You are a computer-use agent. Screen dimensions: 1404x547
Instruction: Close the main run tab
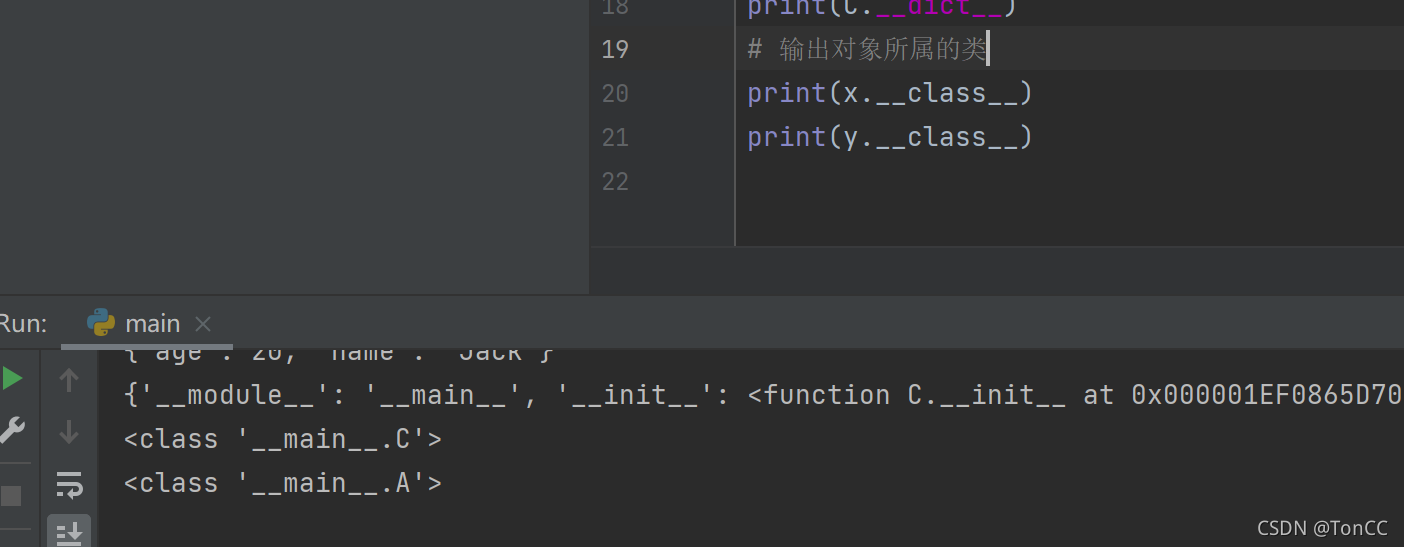[x=203, y=324]
